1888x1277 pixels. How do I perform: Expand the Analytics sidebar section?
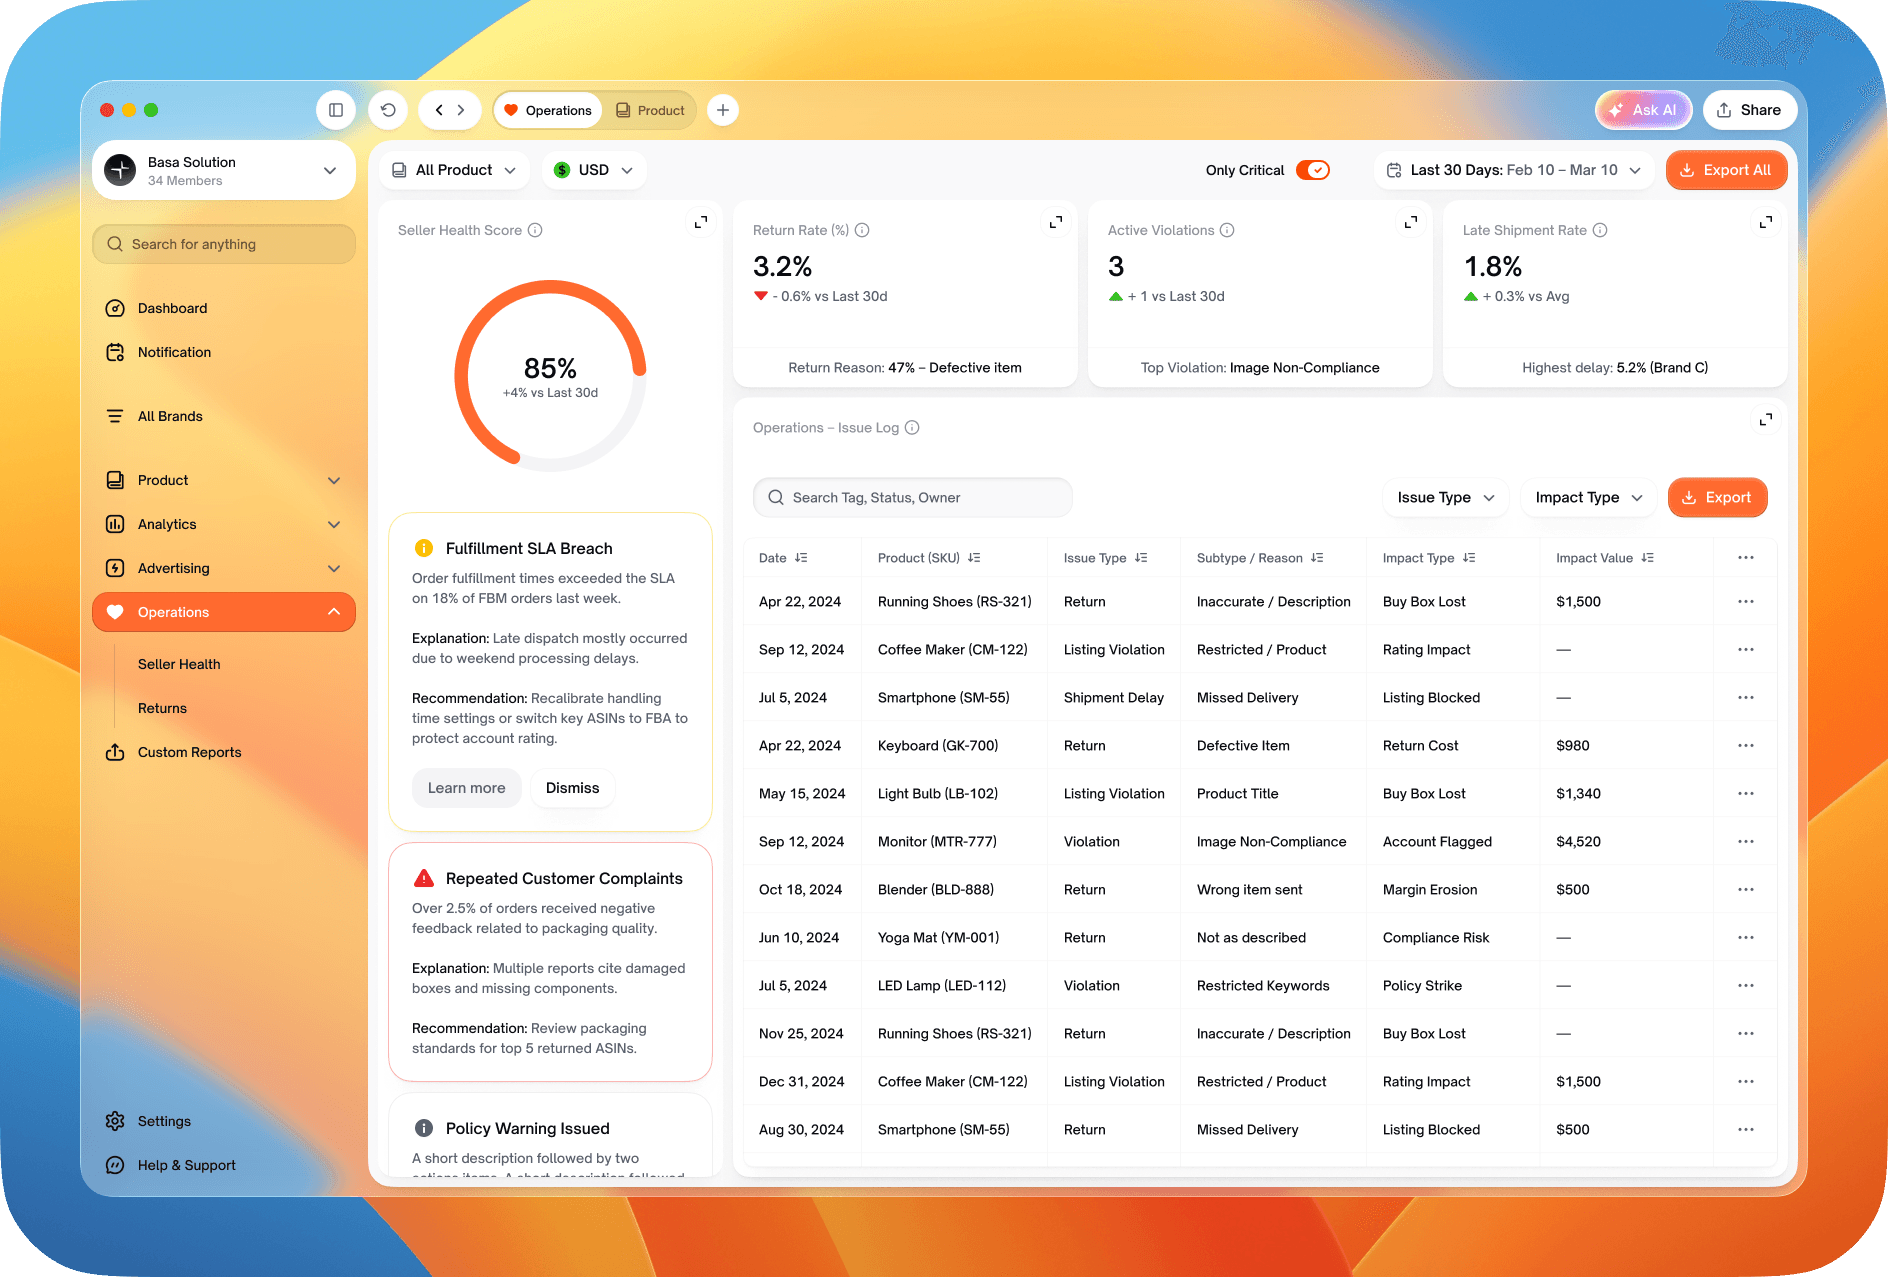224,524
